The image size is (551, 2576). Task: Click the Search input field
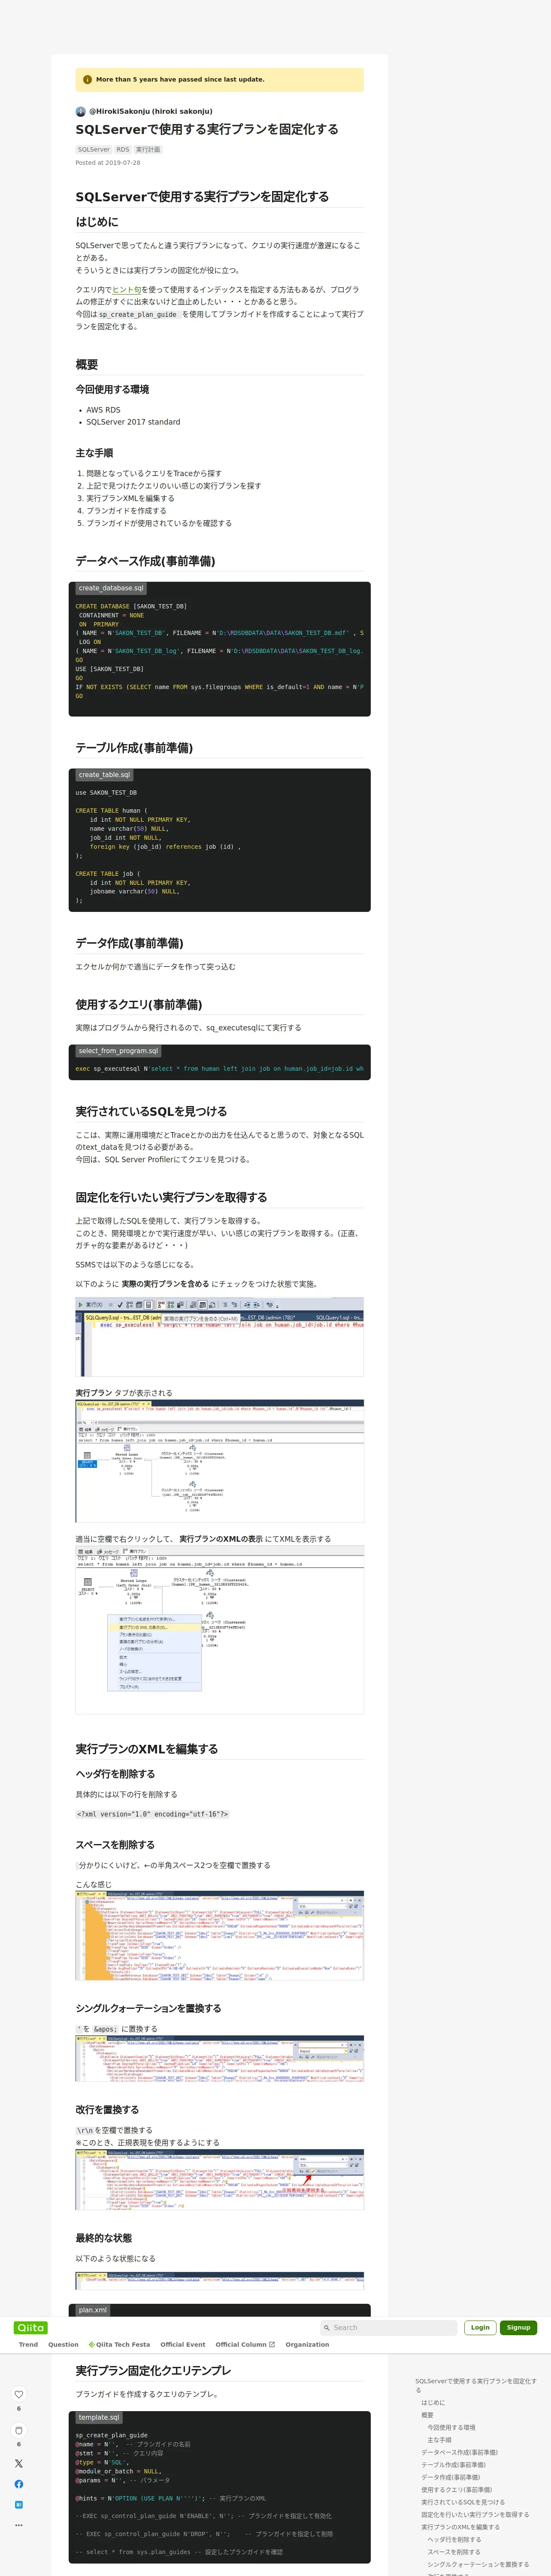pos(388,2327)
